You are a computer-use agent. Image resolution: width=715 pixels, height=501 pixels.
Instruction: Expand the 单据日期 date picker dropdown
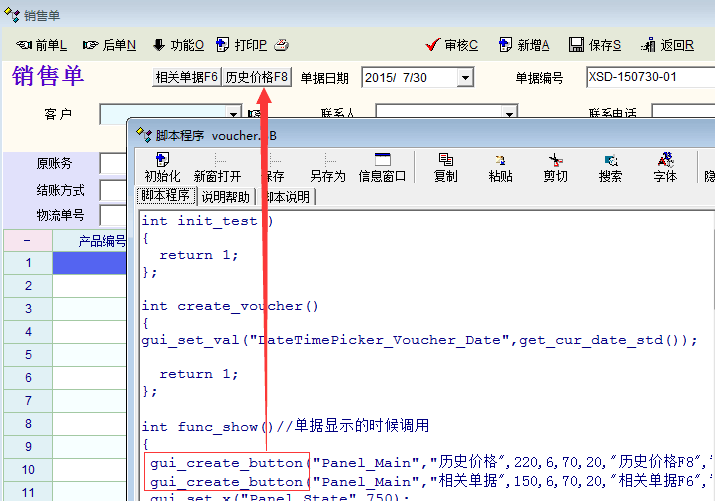[465, 78]
